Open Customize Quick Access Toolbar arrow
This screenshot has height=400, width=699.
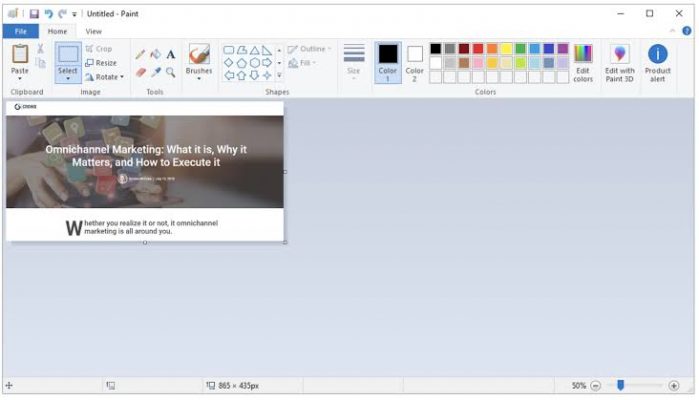74,14
